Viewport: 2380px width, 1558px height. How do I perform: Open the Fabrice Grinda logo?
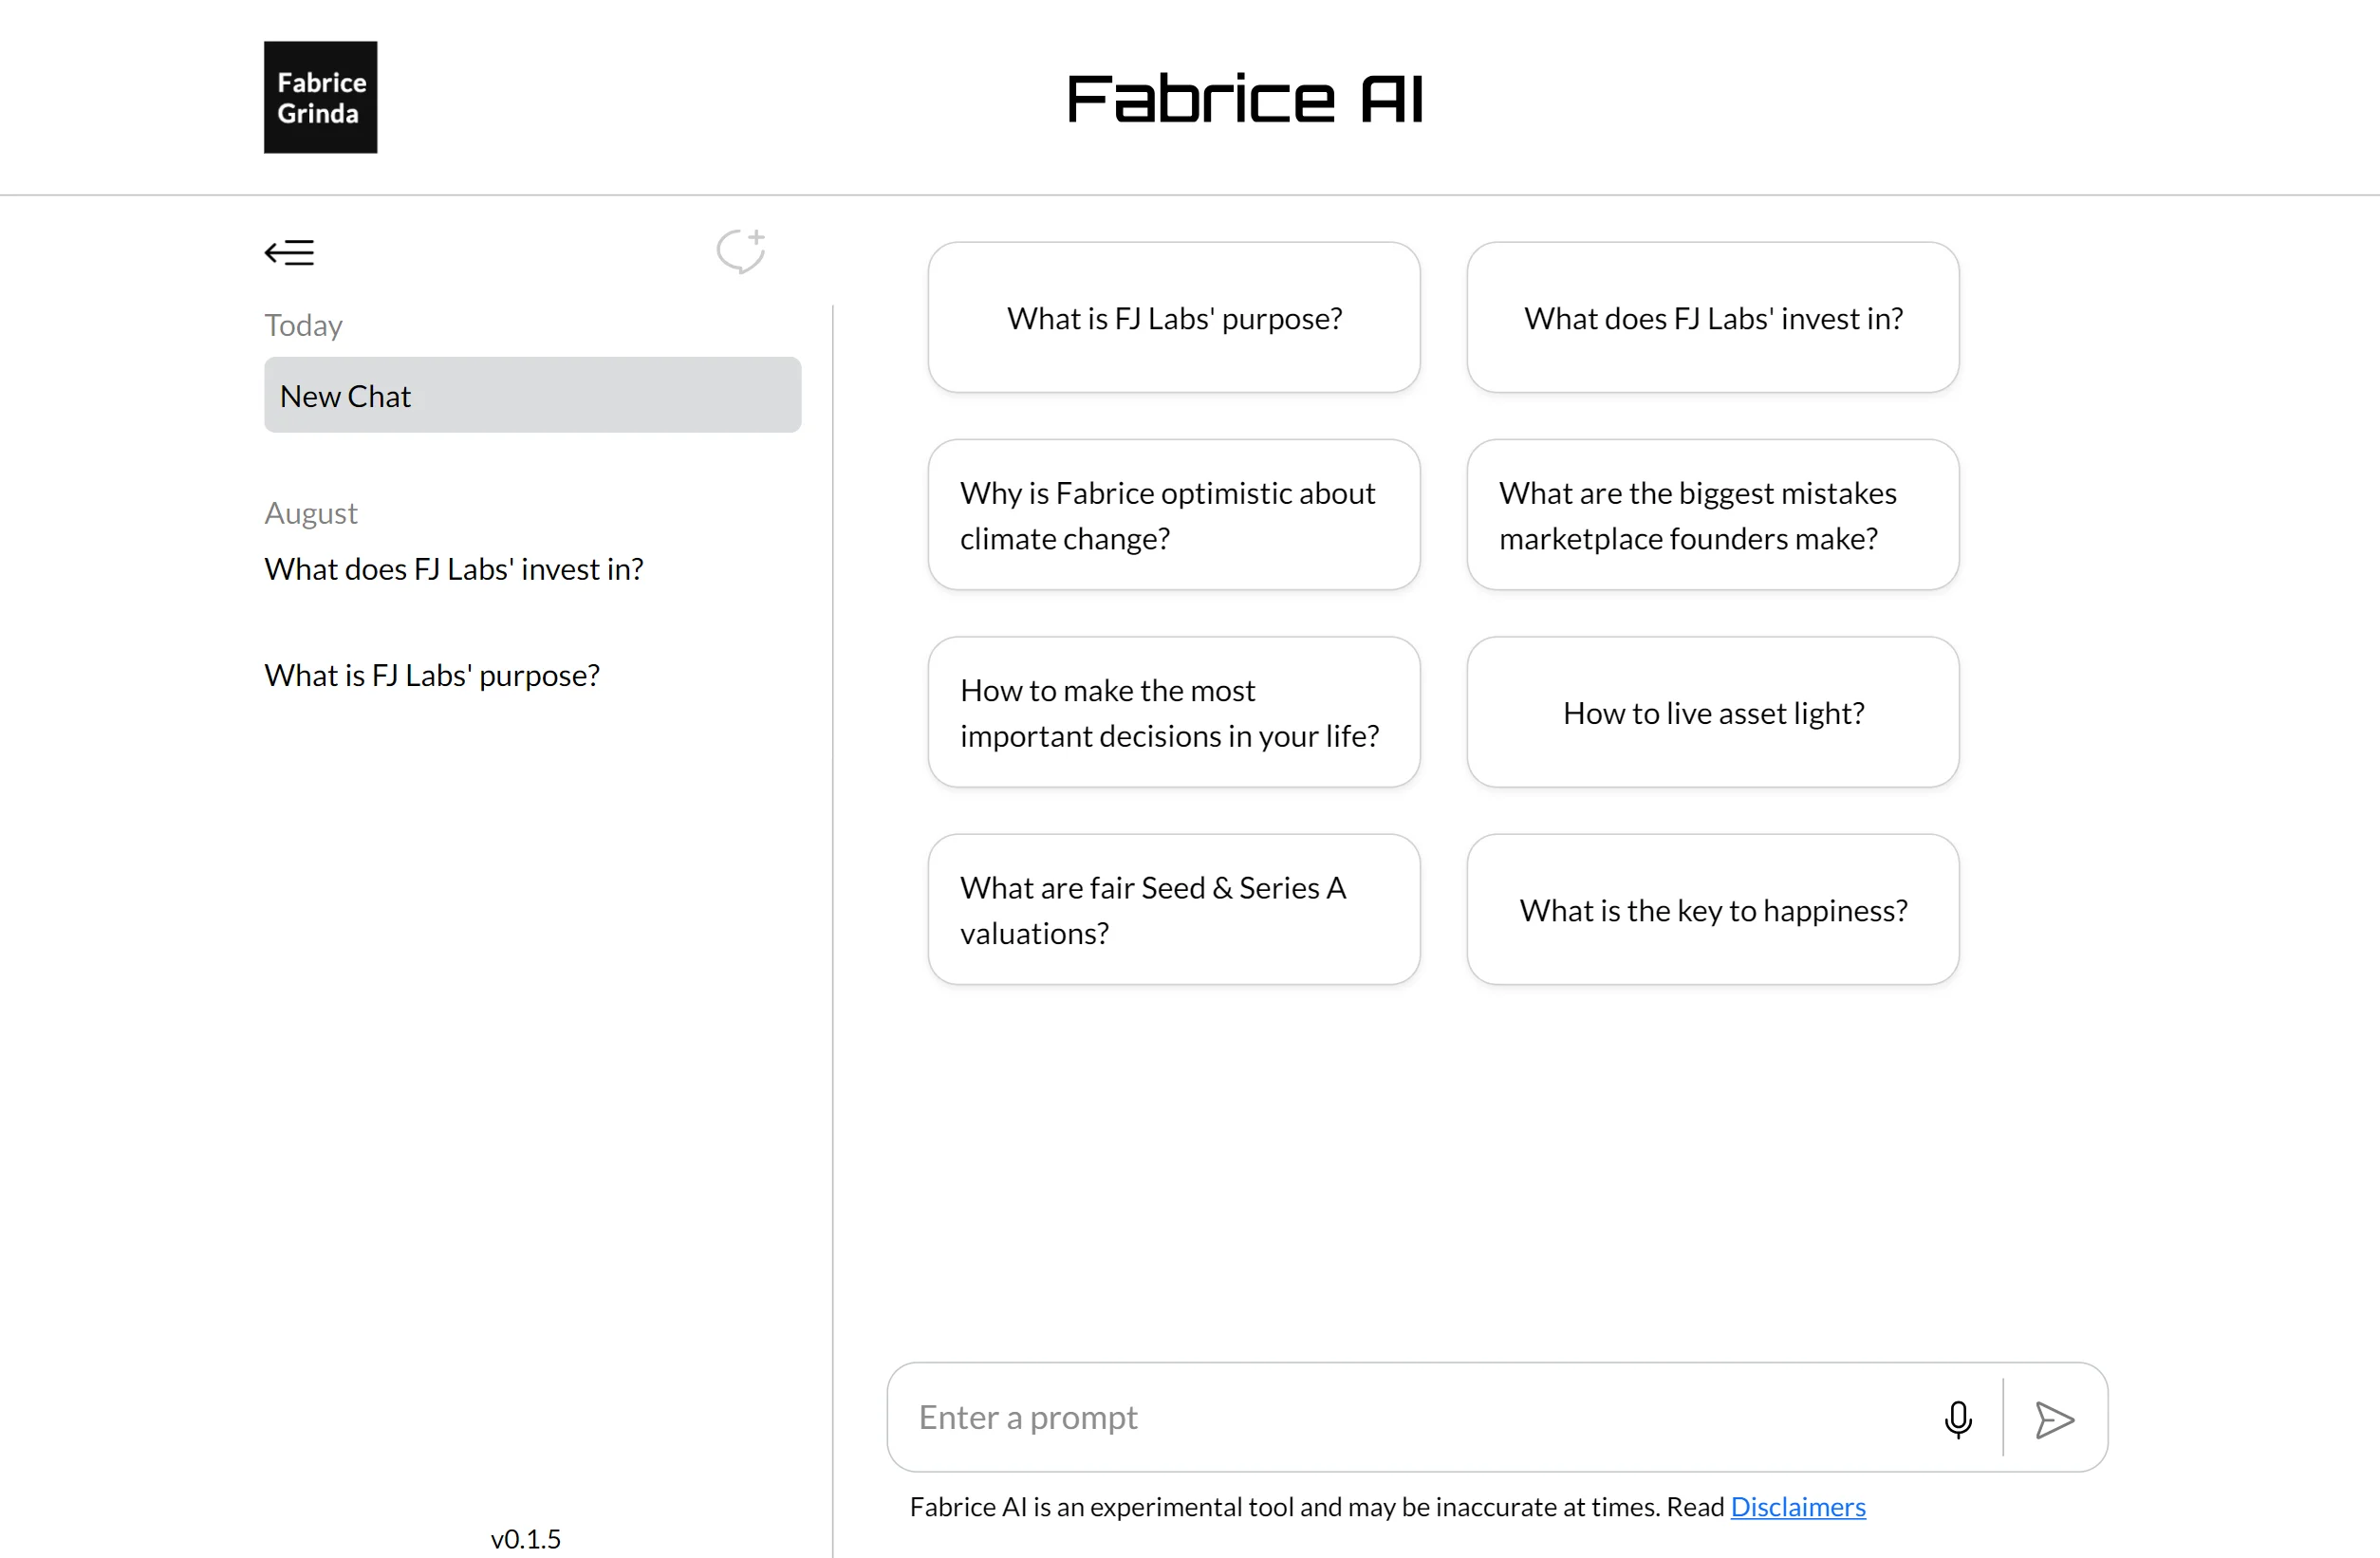point(320,97)
